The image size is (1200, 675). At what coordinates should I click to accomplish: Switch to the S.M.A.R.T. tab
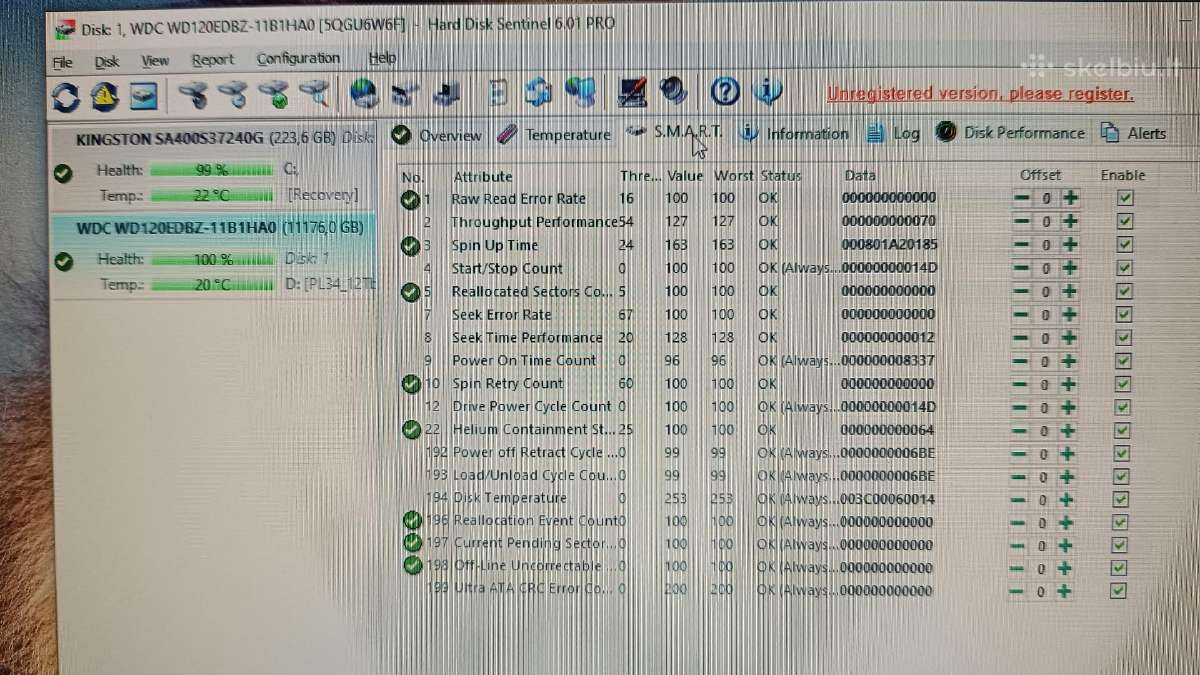[673, 132]
